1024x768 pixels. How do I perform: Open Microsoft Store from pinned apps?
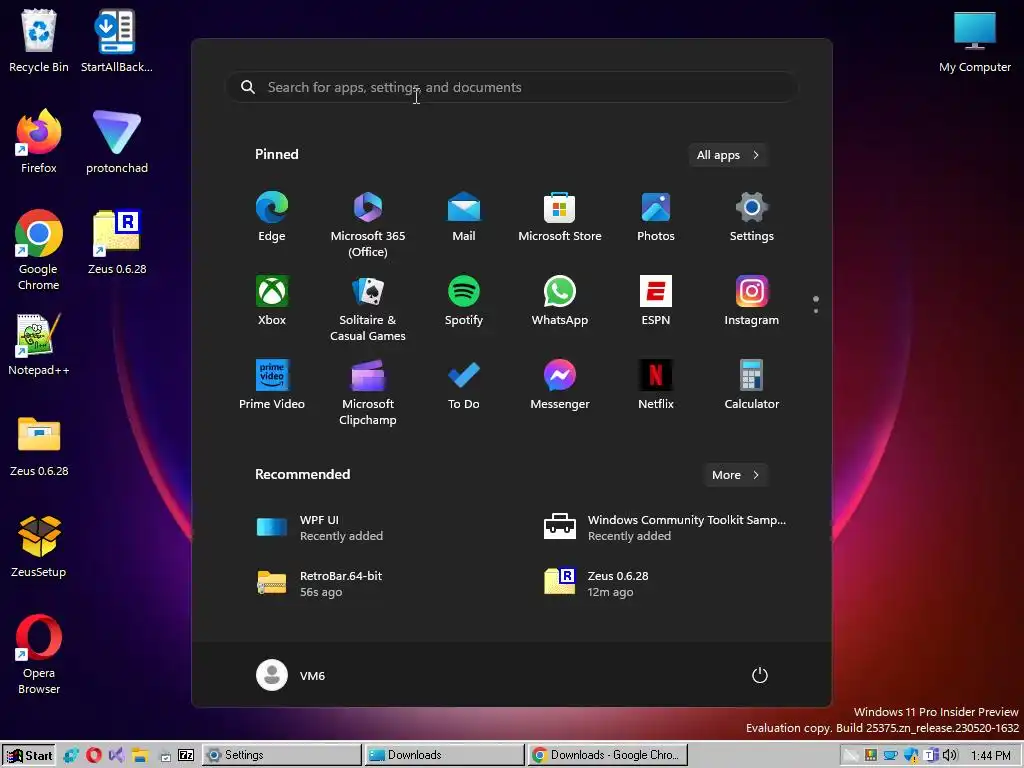[560, 217]
